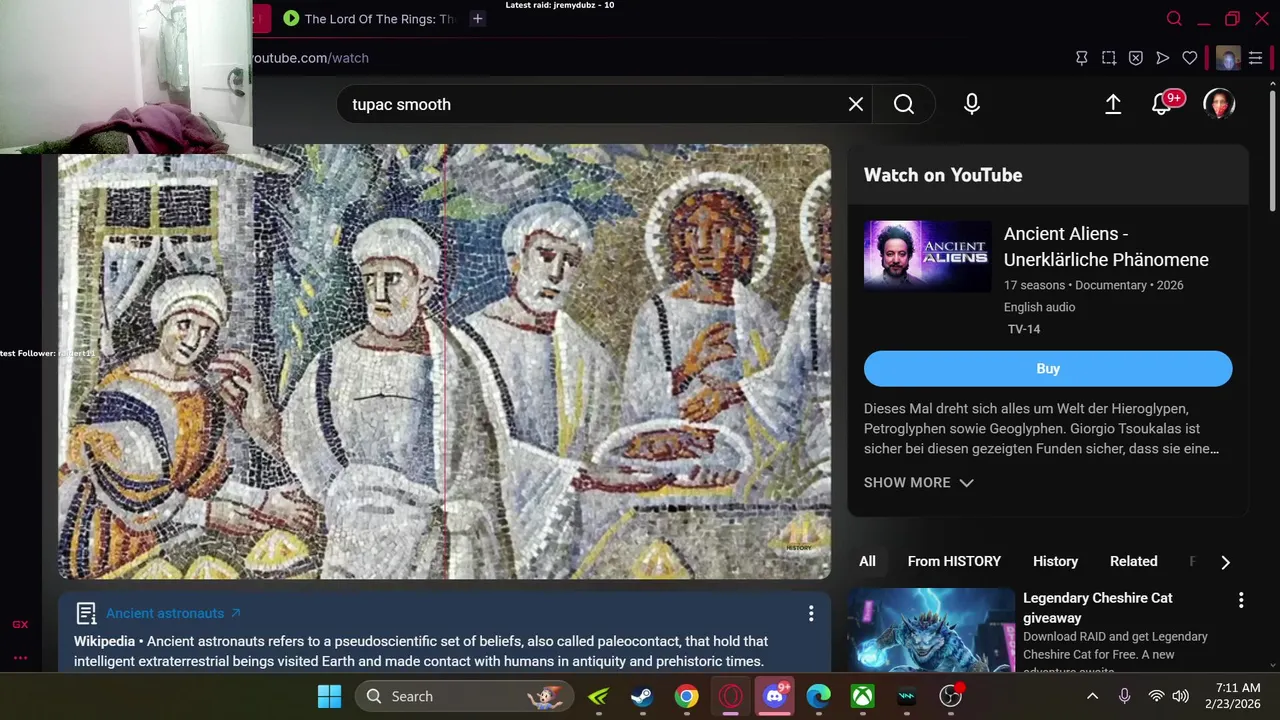
Task: Open Ancient Aliens - Unerklärliche Phänomene title
Action: [x=1106, y=246]
